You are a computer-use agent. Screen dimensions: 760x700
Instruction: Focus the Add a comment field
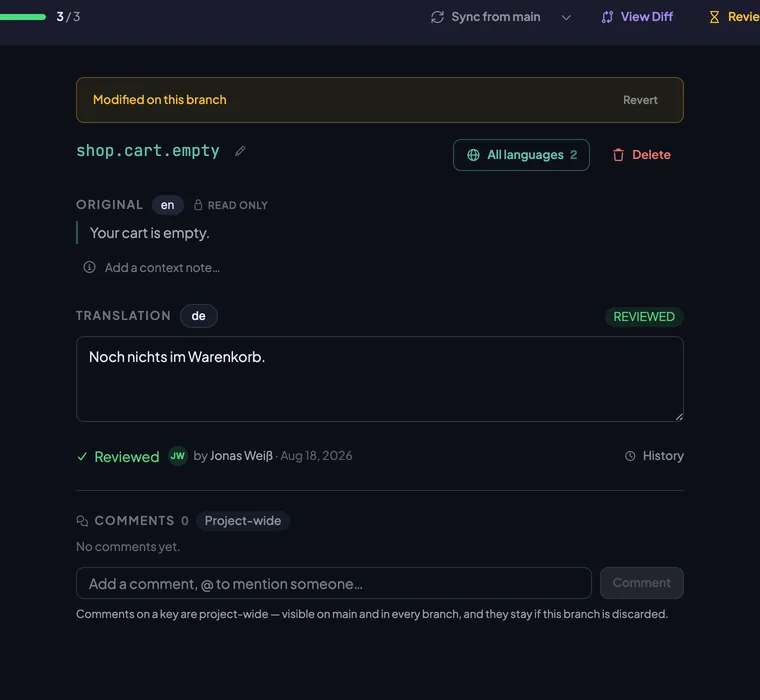pyautogui.click(x=333, y=583)
